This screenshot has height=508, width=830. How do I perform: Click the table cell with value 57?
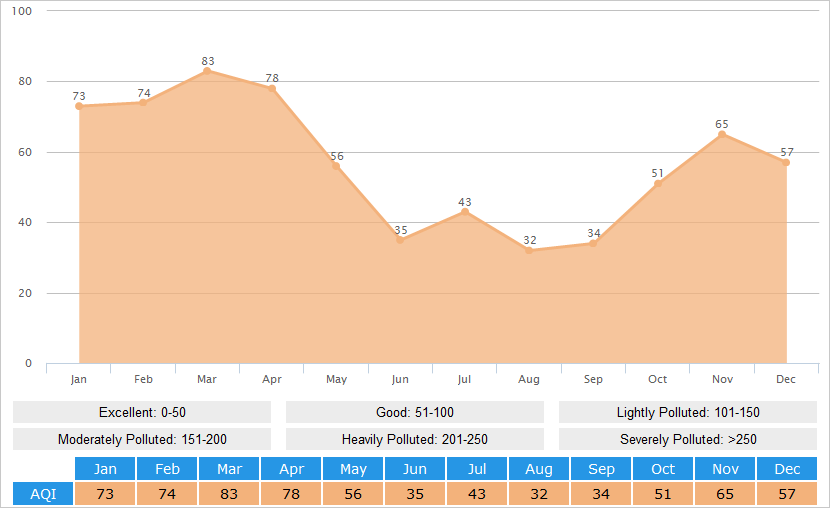pyautogui.click(x=787, y=494)
